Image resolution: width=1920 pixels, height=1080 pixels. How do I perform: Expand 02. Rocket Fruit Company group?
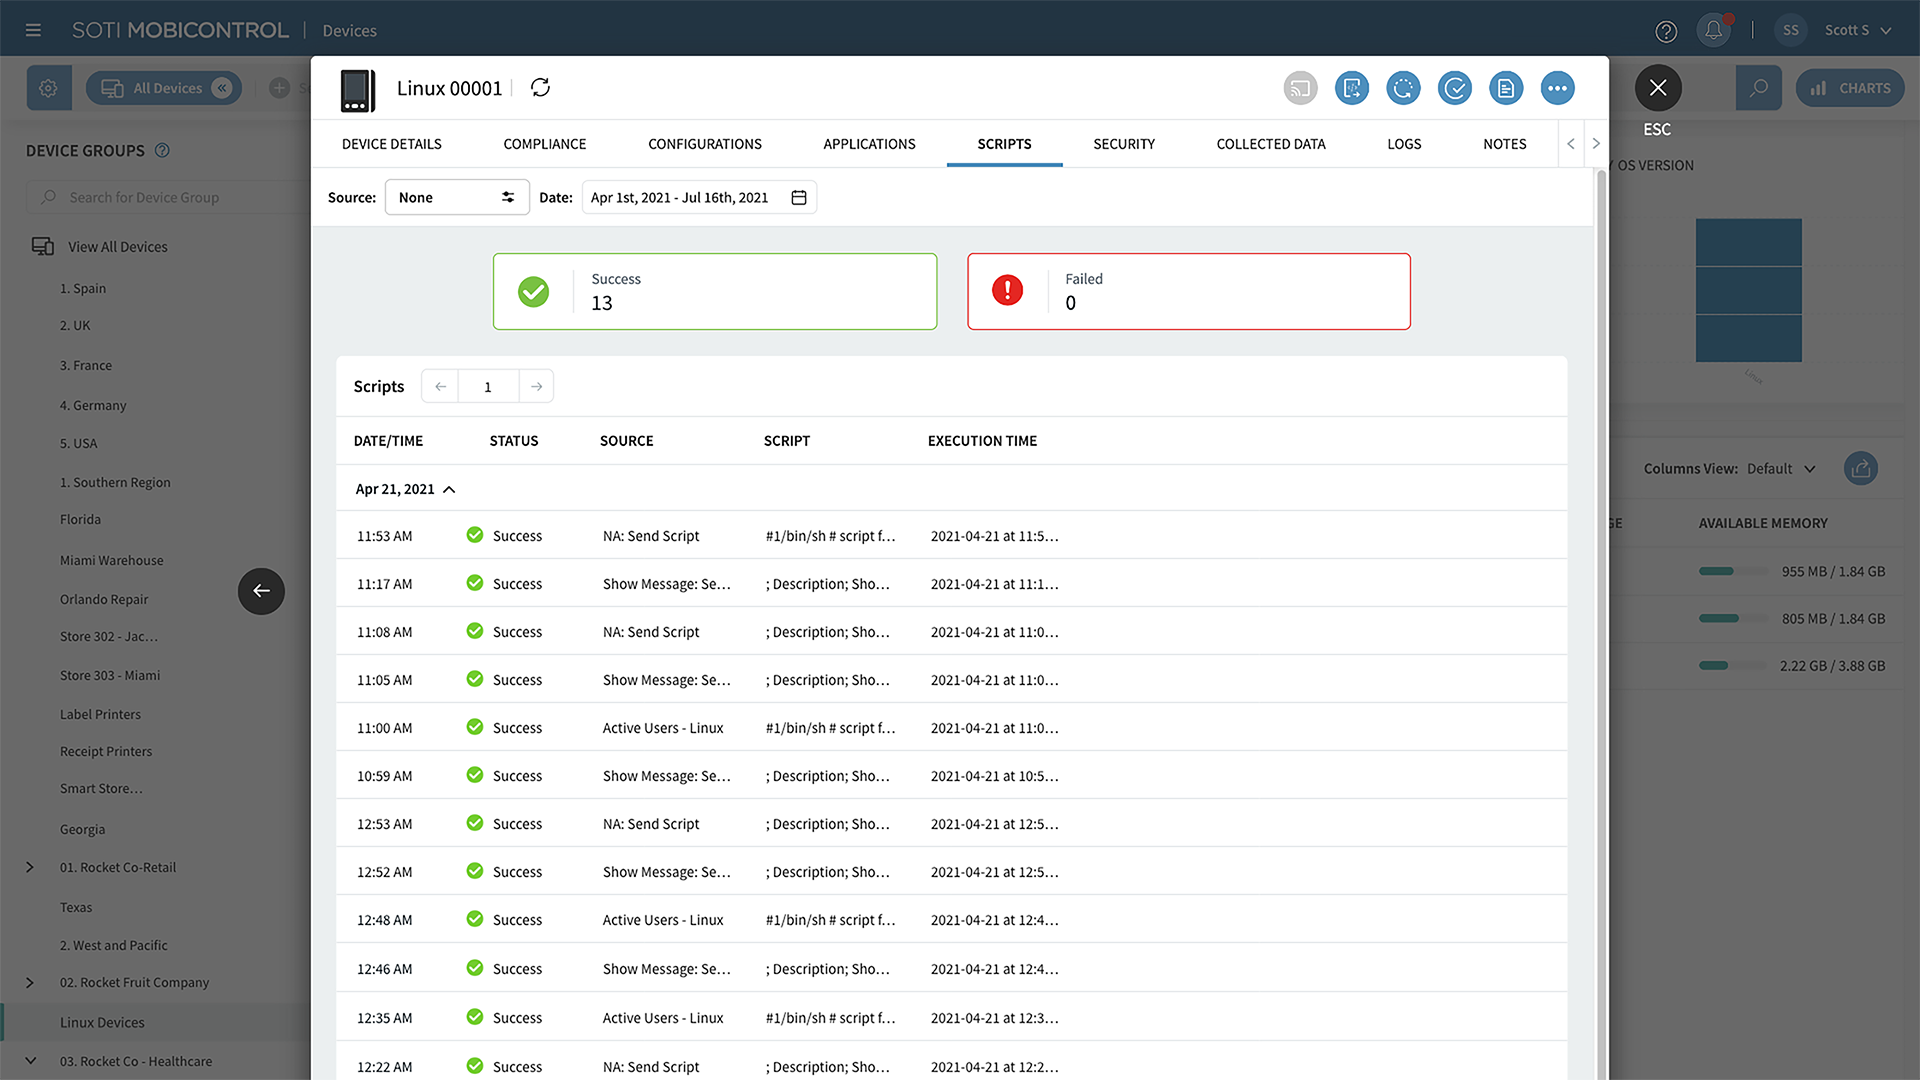tap(30, 982)
